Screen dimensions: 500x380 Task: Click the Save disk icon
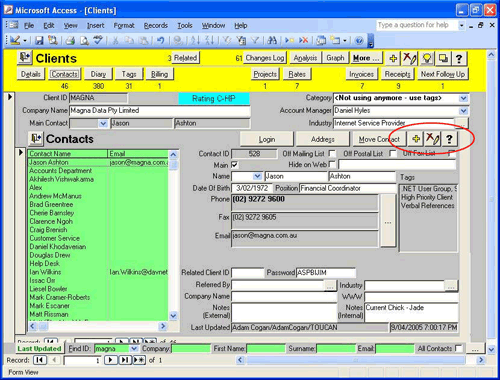click(39, 41)
